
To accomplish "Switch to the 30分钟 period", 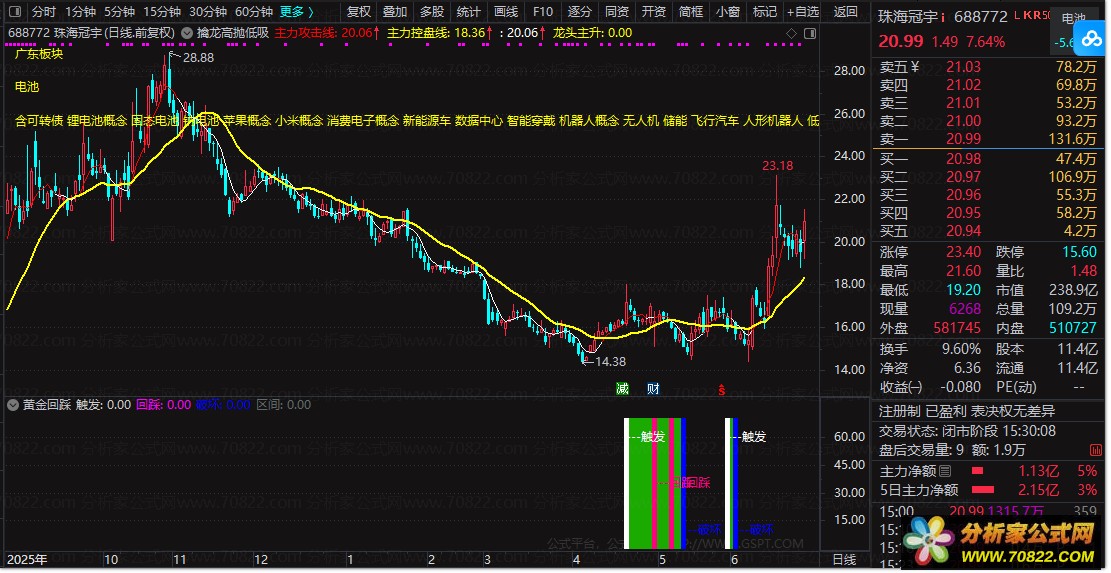I will pyautogui.click(x=208, y=11).
